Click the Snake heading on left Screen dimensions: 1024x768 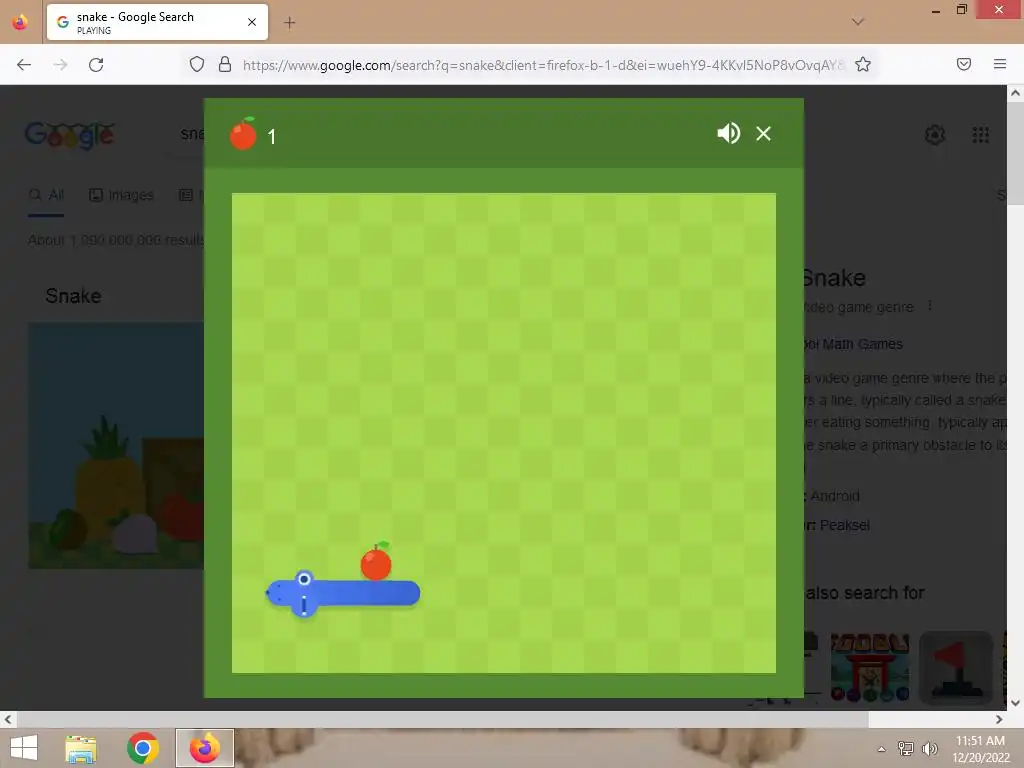click(73, 296)
